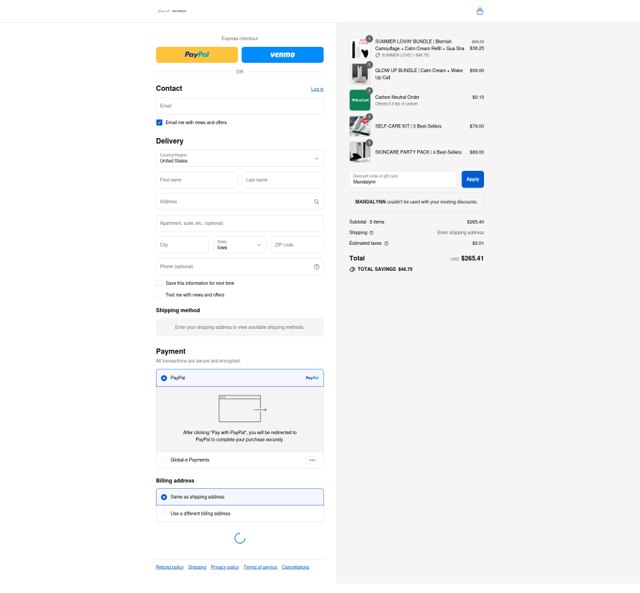Click the Address search magnifier icon

(316, 202)
